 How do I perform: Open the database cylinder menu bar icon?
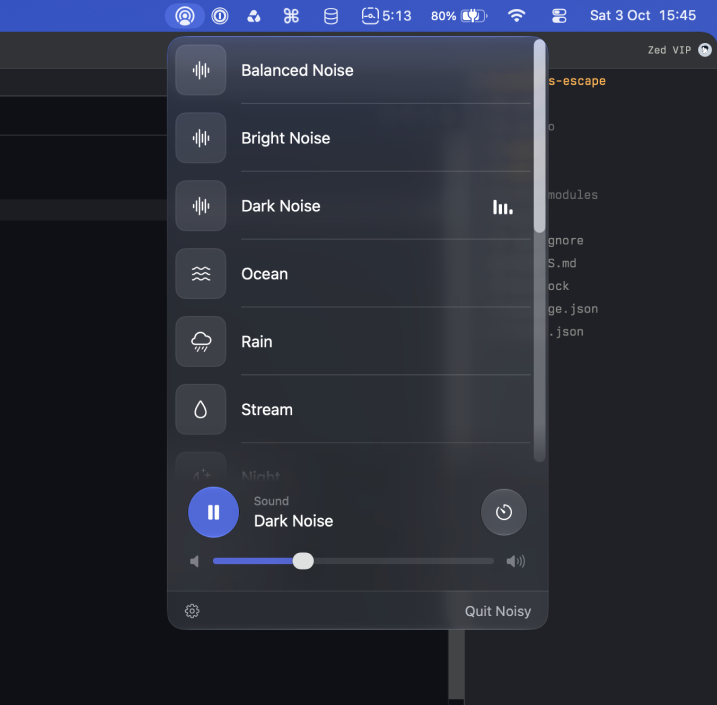(331, 16)
